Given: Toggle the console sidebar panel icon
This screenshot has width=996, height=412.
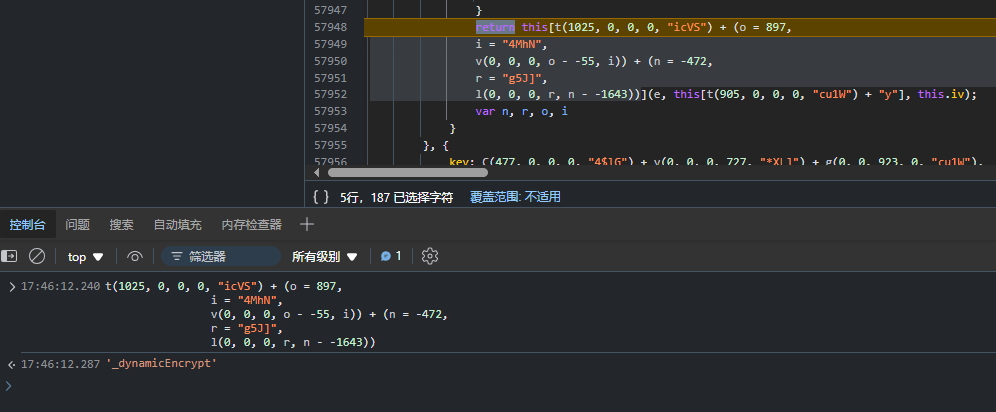Looking at the screenshot, I should coord(9,256).
